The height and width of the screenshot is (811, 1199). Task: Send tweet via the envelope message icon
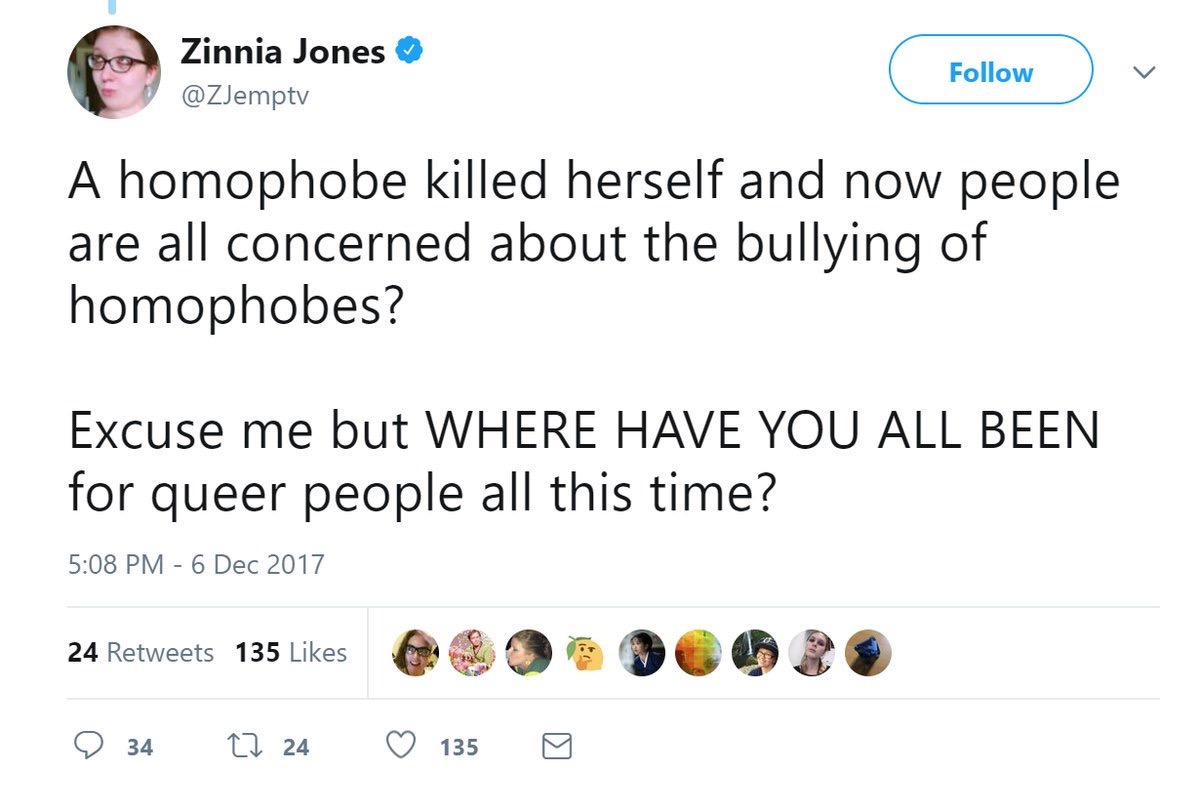coord(556,746)
